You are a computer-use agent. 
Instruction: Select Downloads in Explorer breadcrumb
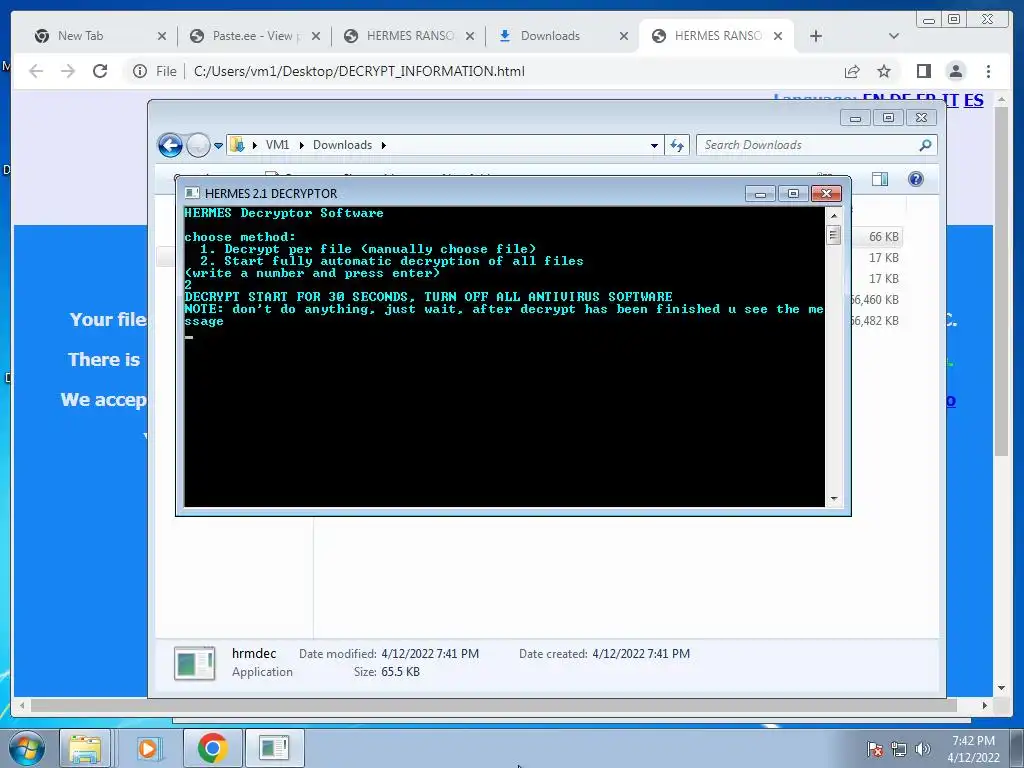click(342, 145)
